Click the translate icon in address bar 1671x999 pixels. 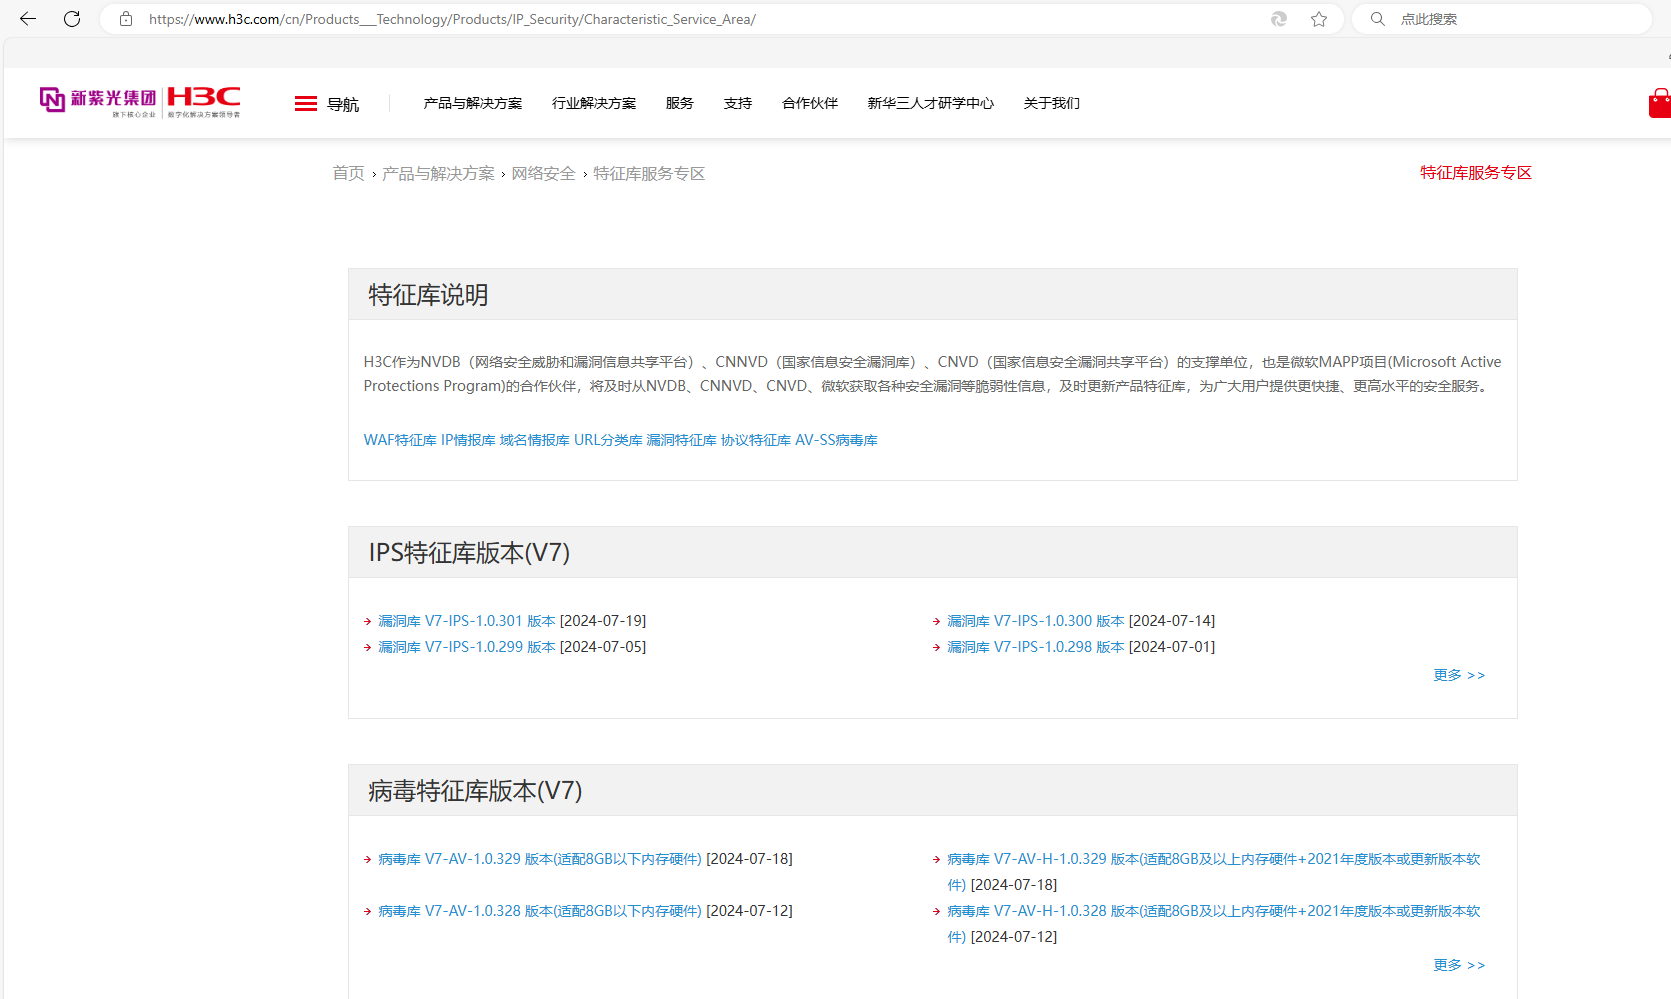[1278, 19]
